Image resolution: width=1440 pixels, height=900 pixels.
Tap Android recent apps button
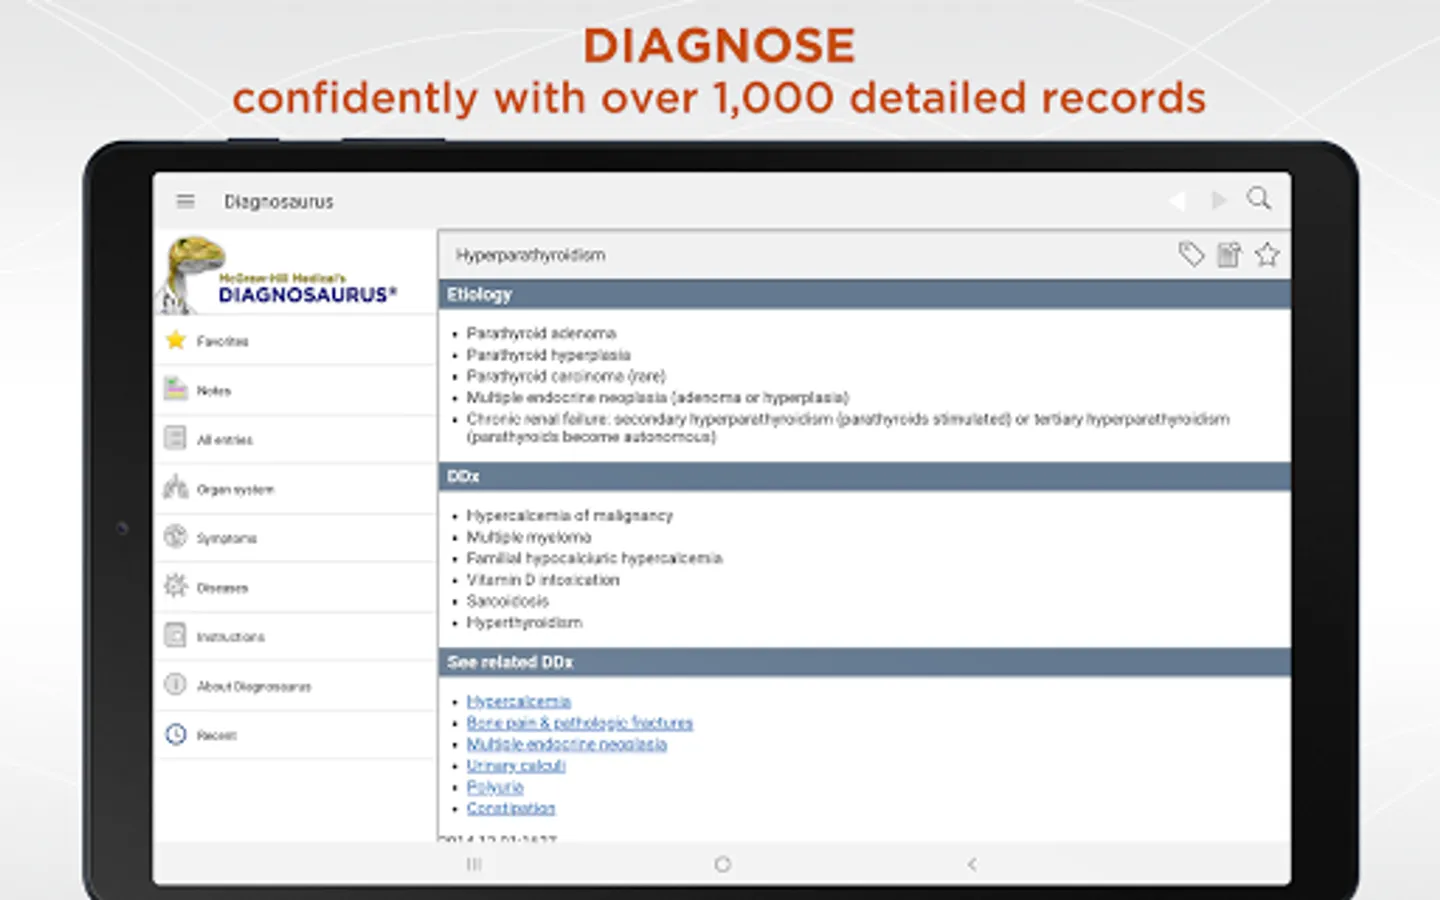pos(474,864)
